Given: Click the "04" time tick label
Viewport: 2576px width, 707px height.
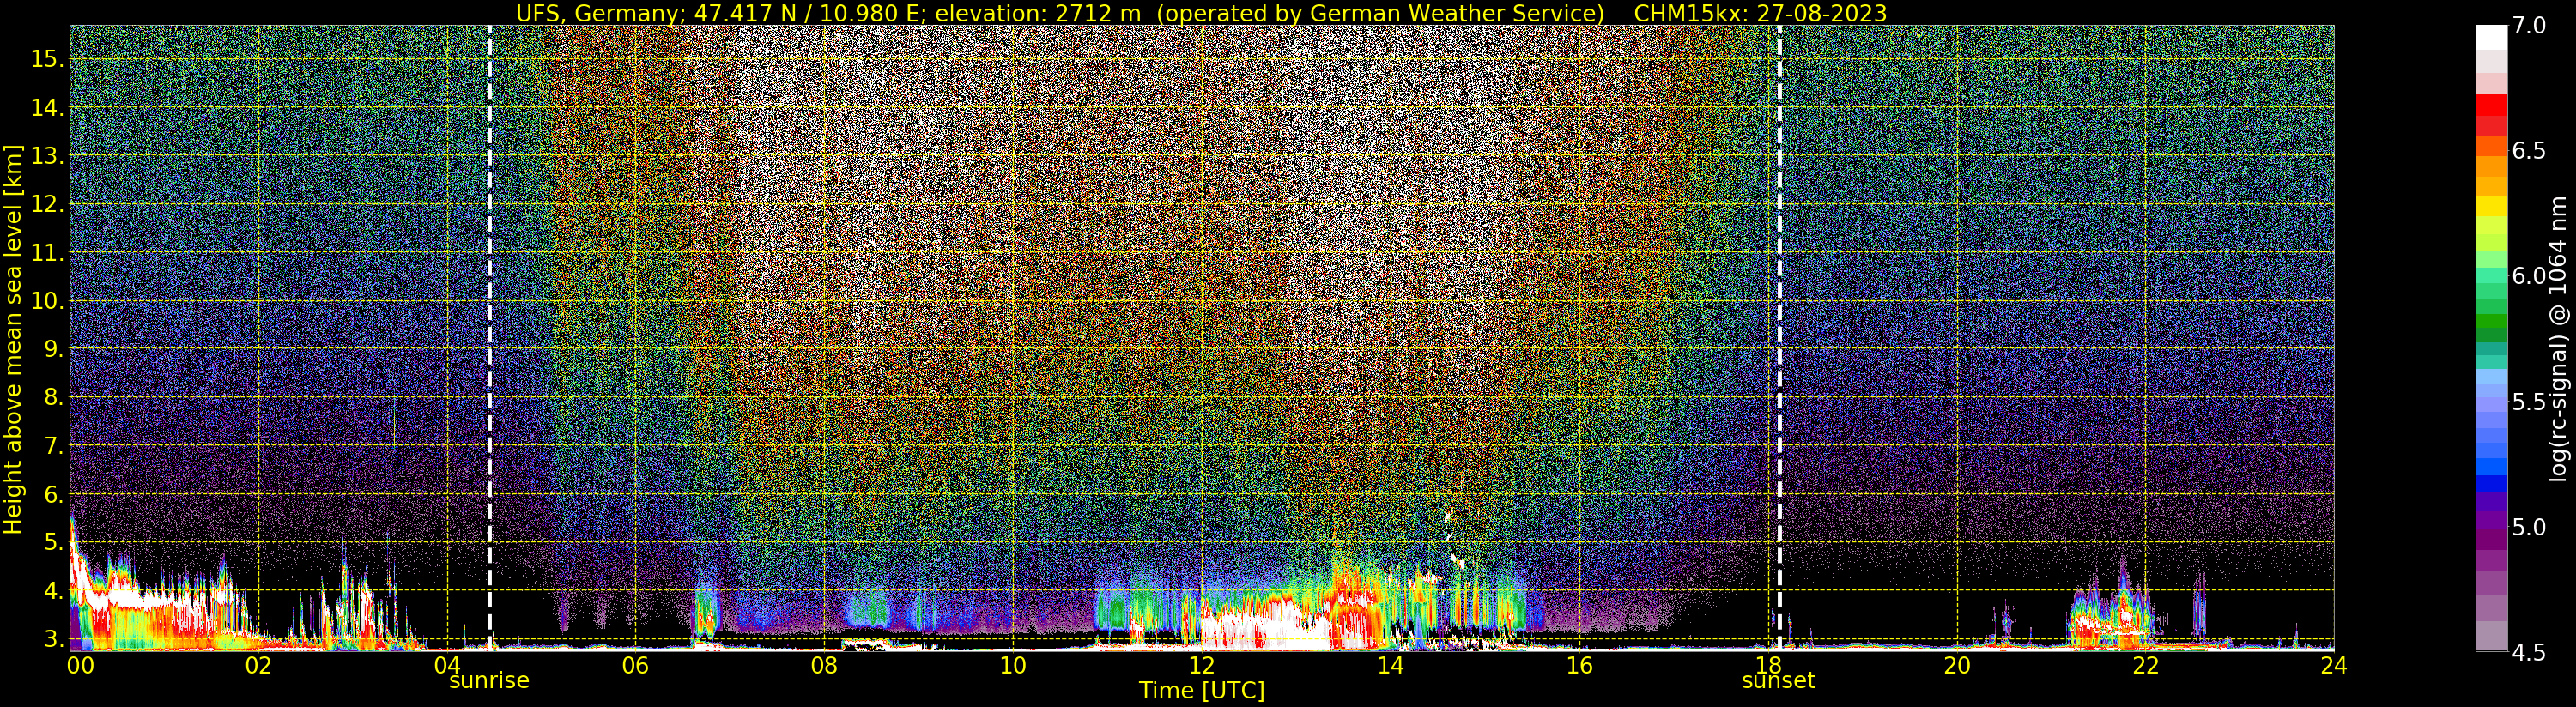Looking at the screenshot, I should coord(447,665).
